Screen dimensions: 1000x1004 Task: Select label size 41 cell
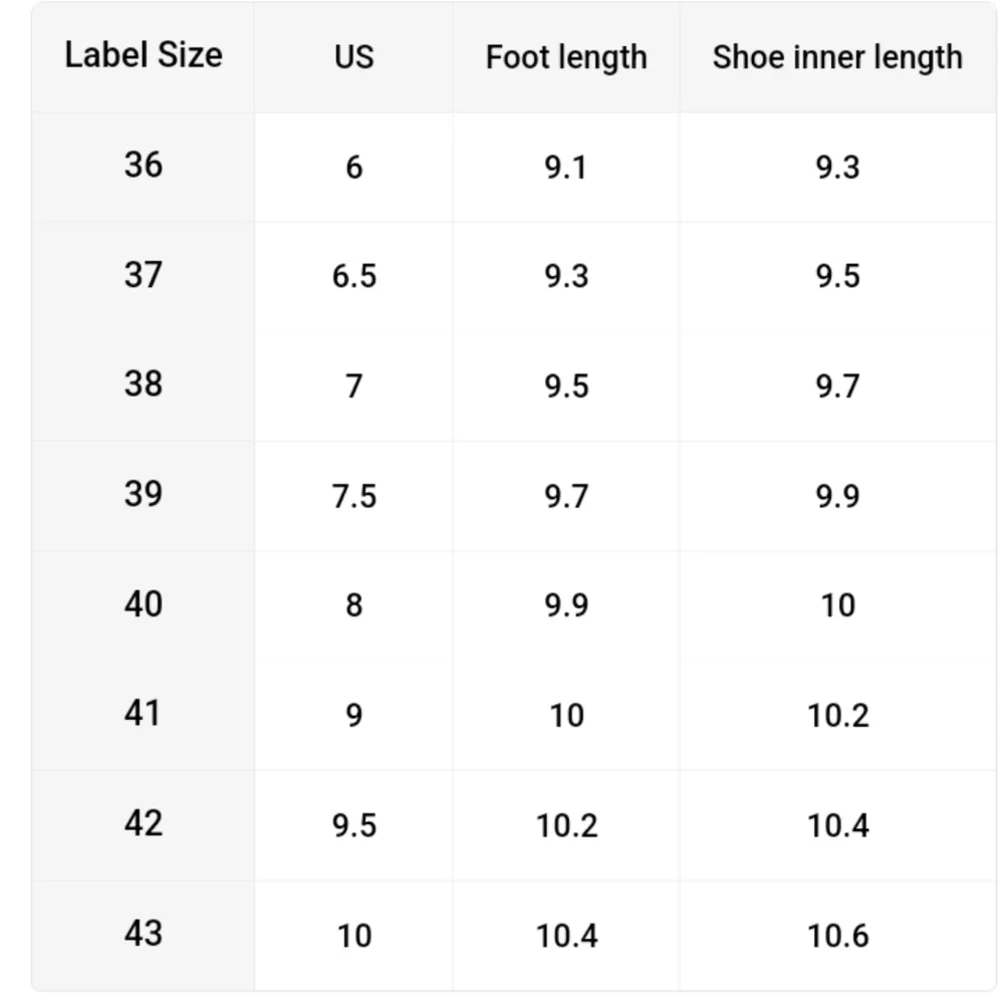point(143,714)
